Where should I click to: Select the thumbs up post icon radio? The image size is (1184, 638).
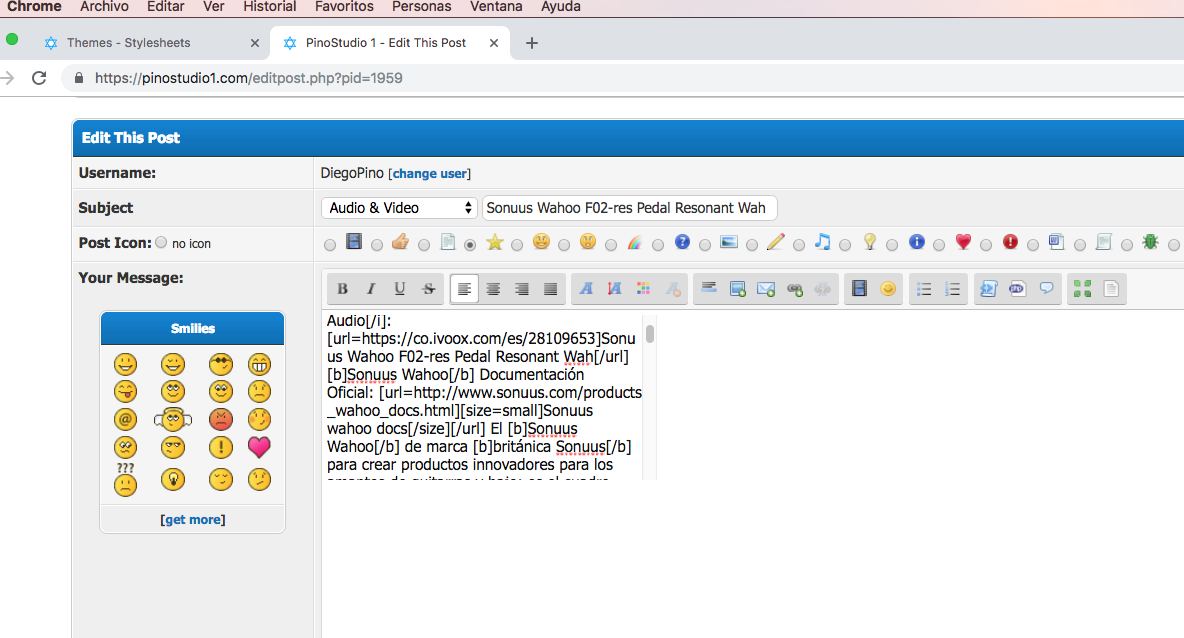coord(377,245)
